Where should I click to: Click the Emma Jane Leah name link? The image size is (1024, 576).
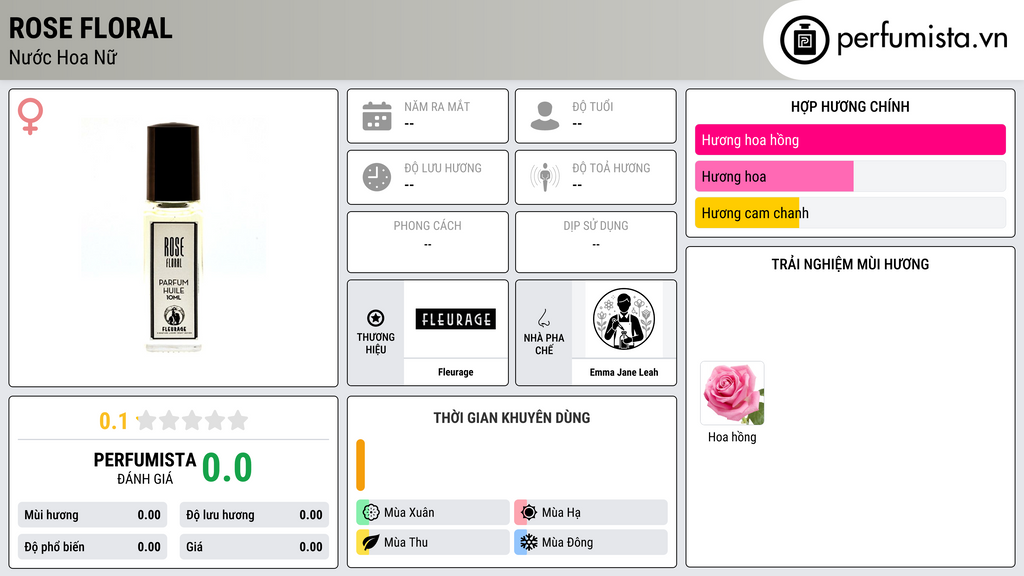pos(624,372)
